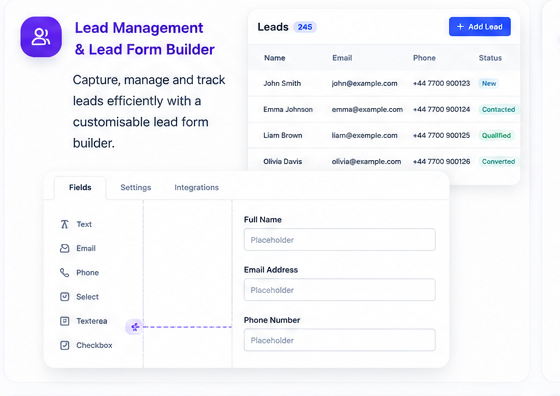Click the Lead Management & Lead Form Builder heading
The height and width of the screenshot is (396, 560).
pos(144,39)
